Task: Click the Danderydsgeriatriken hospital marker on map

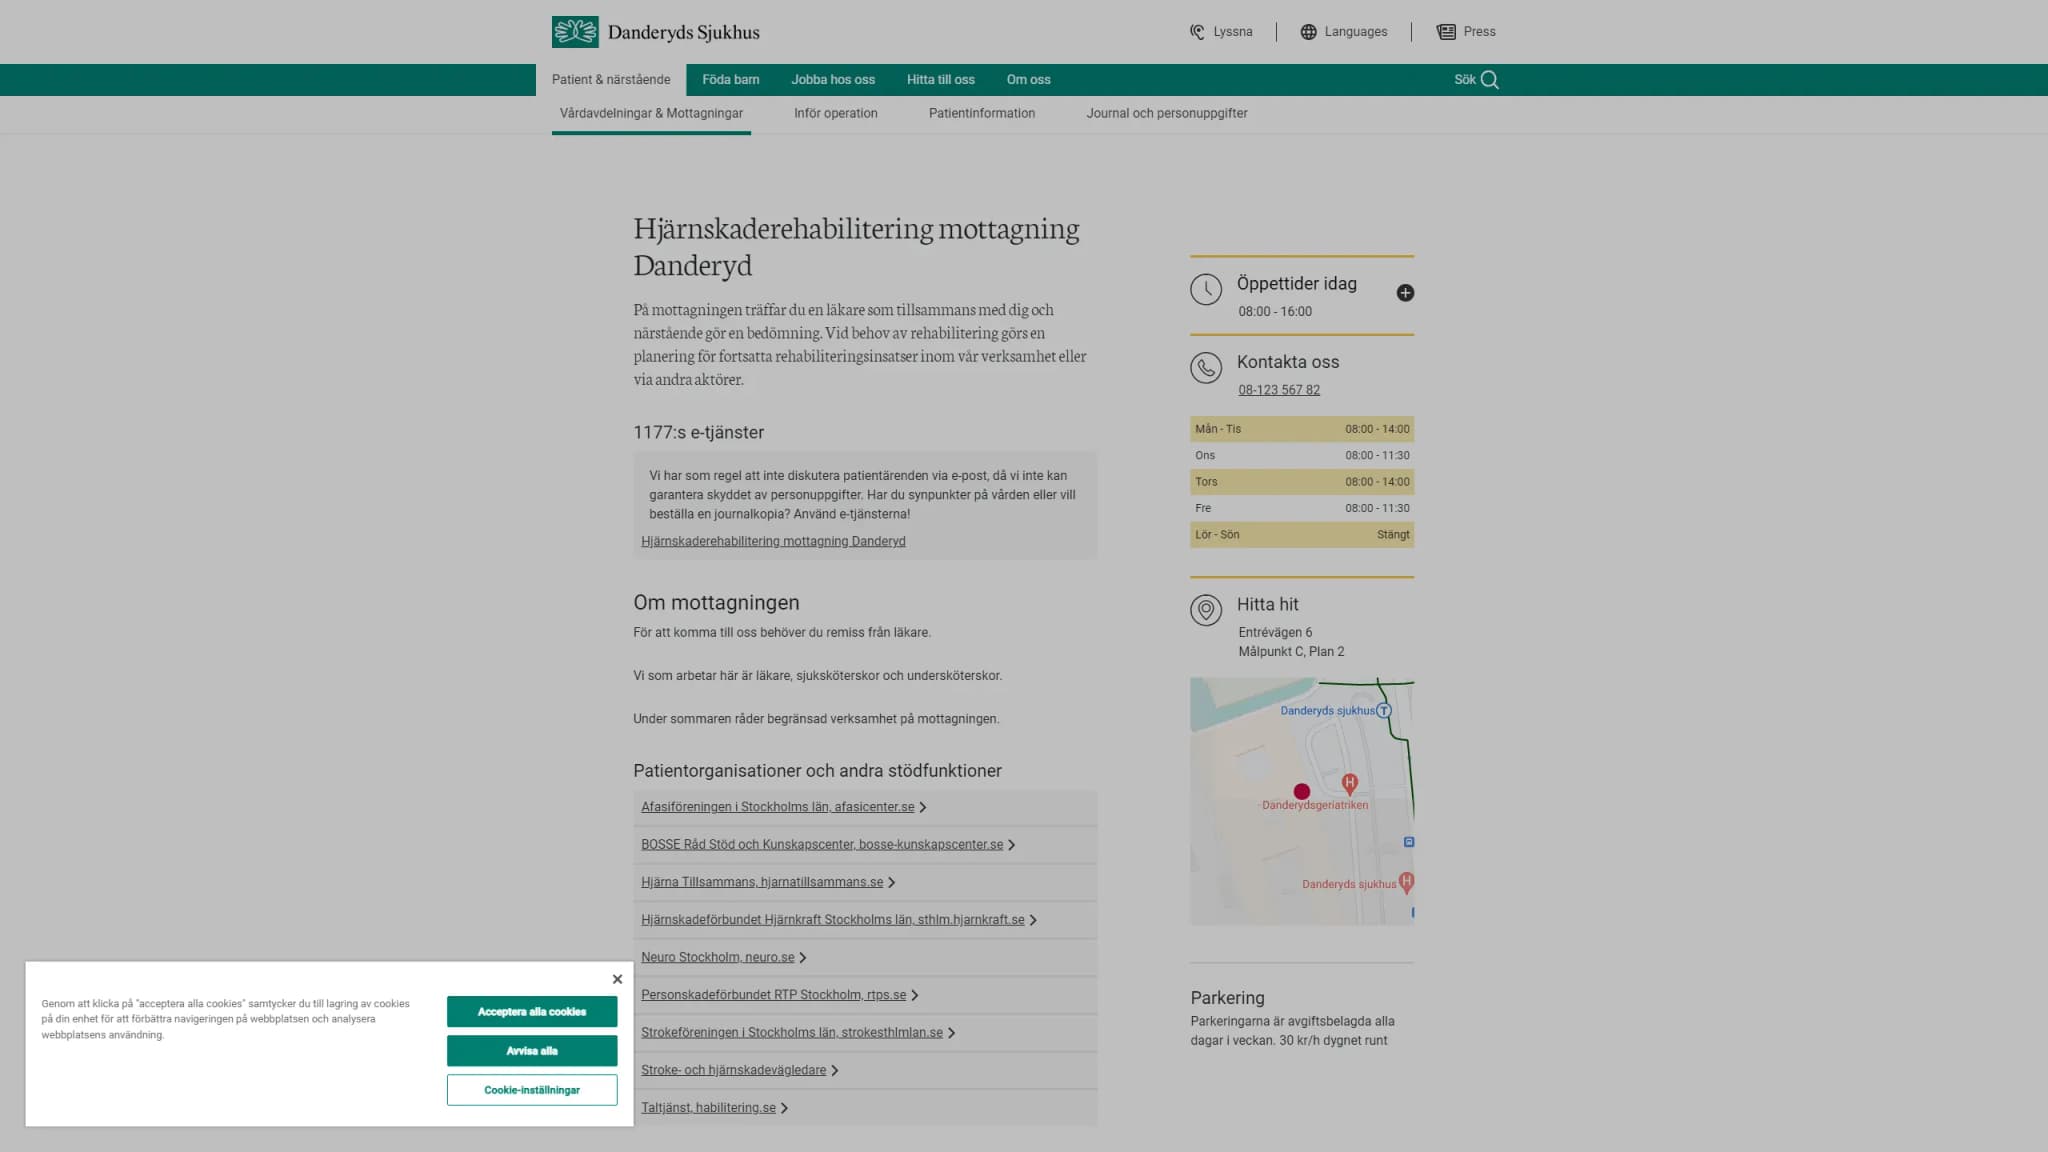Action: pos(1349,783)
